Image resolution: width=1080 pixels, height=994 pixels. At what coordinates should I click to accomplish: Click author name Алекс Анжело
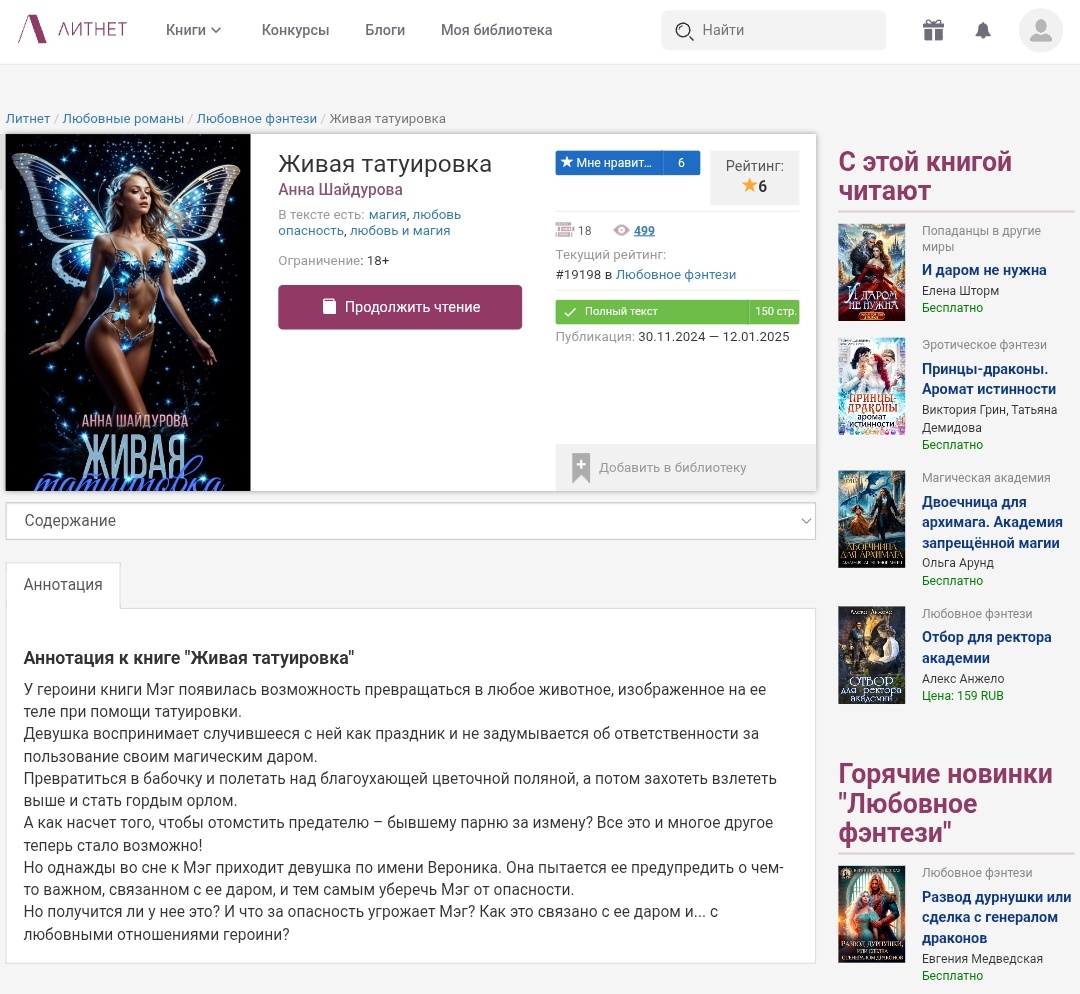[963, 679]
